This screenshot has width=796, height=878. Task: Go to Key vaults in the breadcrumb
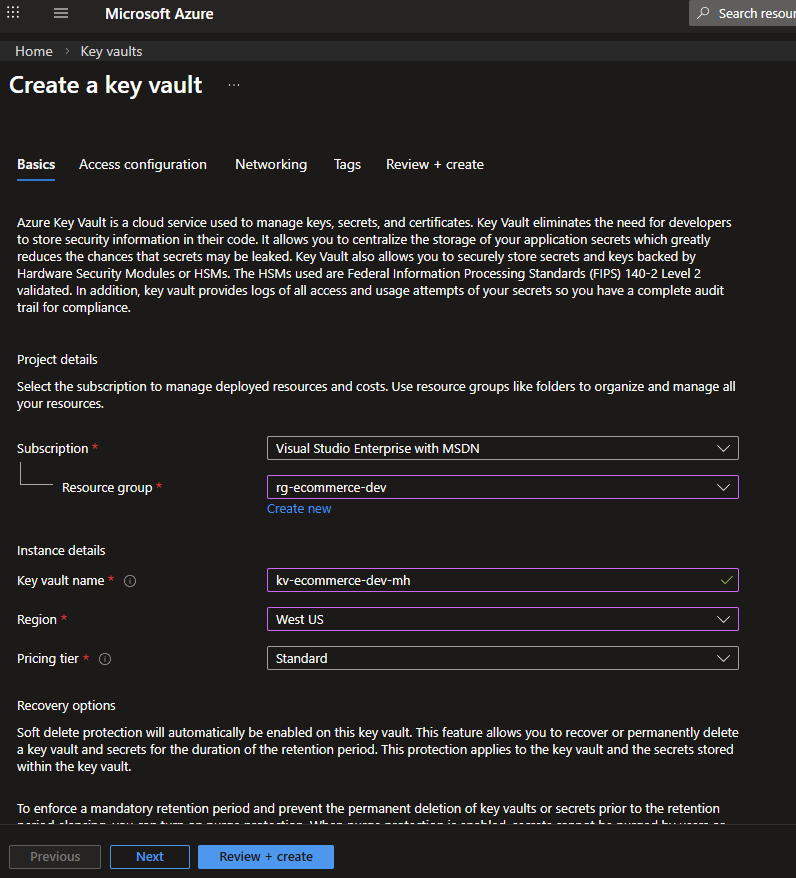pos(111,51)
